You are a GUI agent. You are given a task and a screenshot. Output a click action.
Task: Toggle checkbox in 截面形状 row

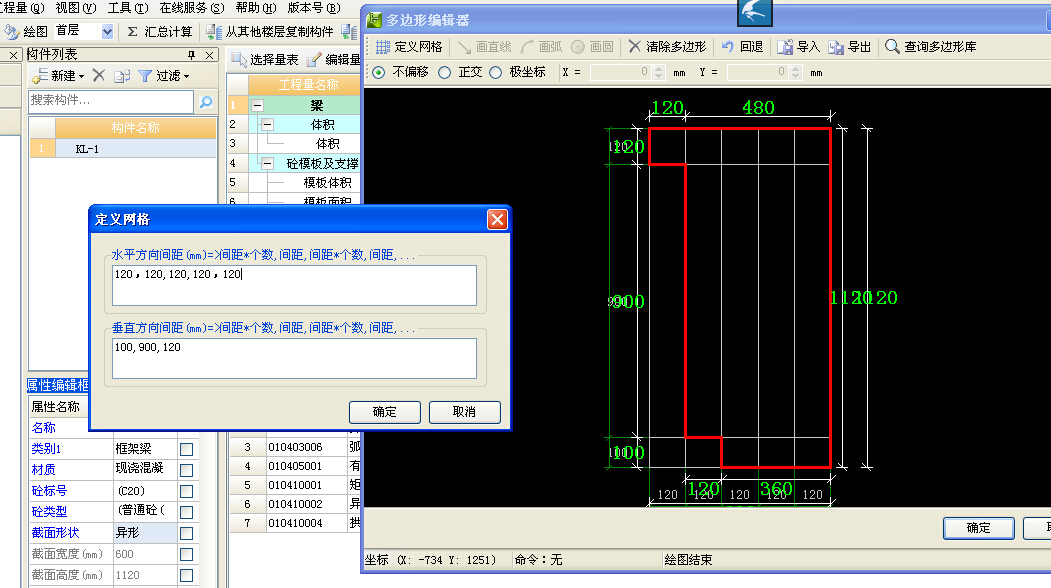point(186,533)
